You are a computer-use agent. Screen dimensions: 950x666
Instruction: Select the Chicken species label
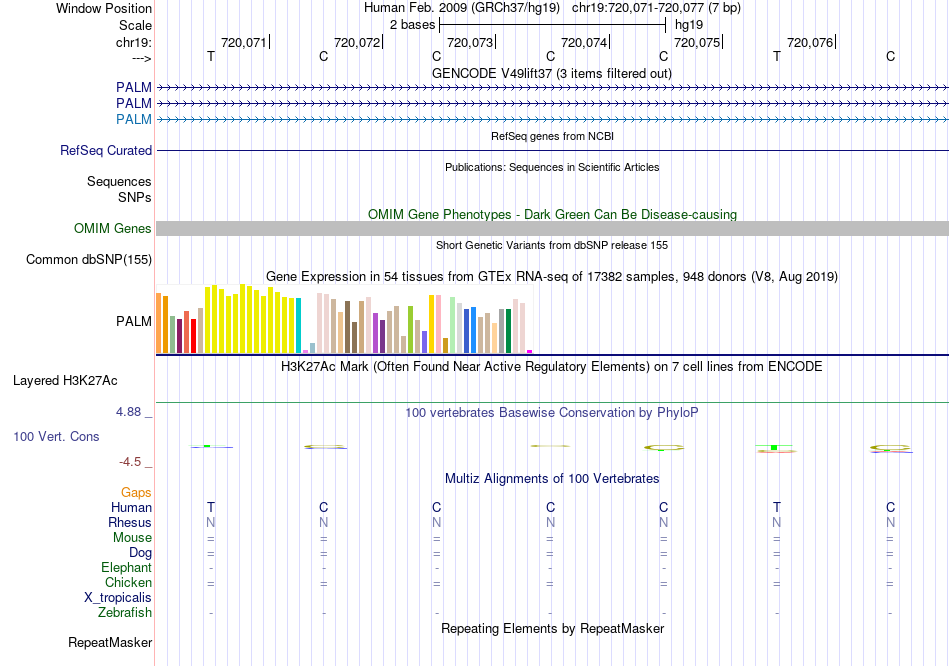(128, 582)
